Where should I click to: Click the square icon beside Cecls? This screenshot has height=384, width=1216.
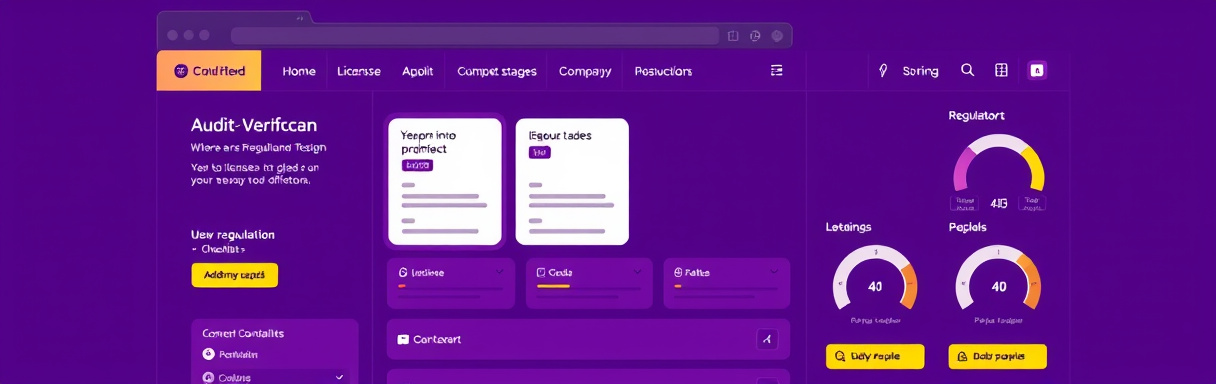[x=541, y=272]
